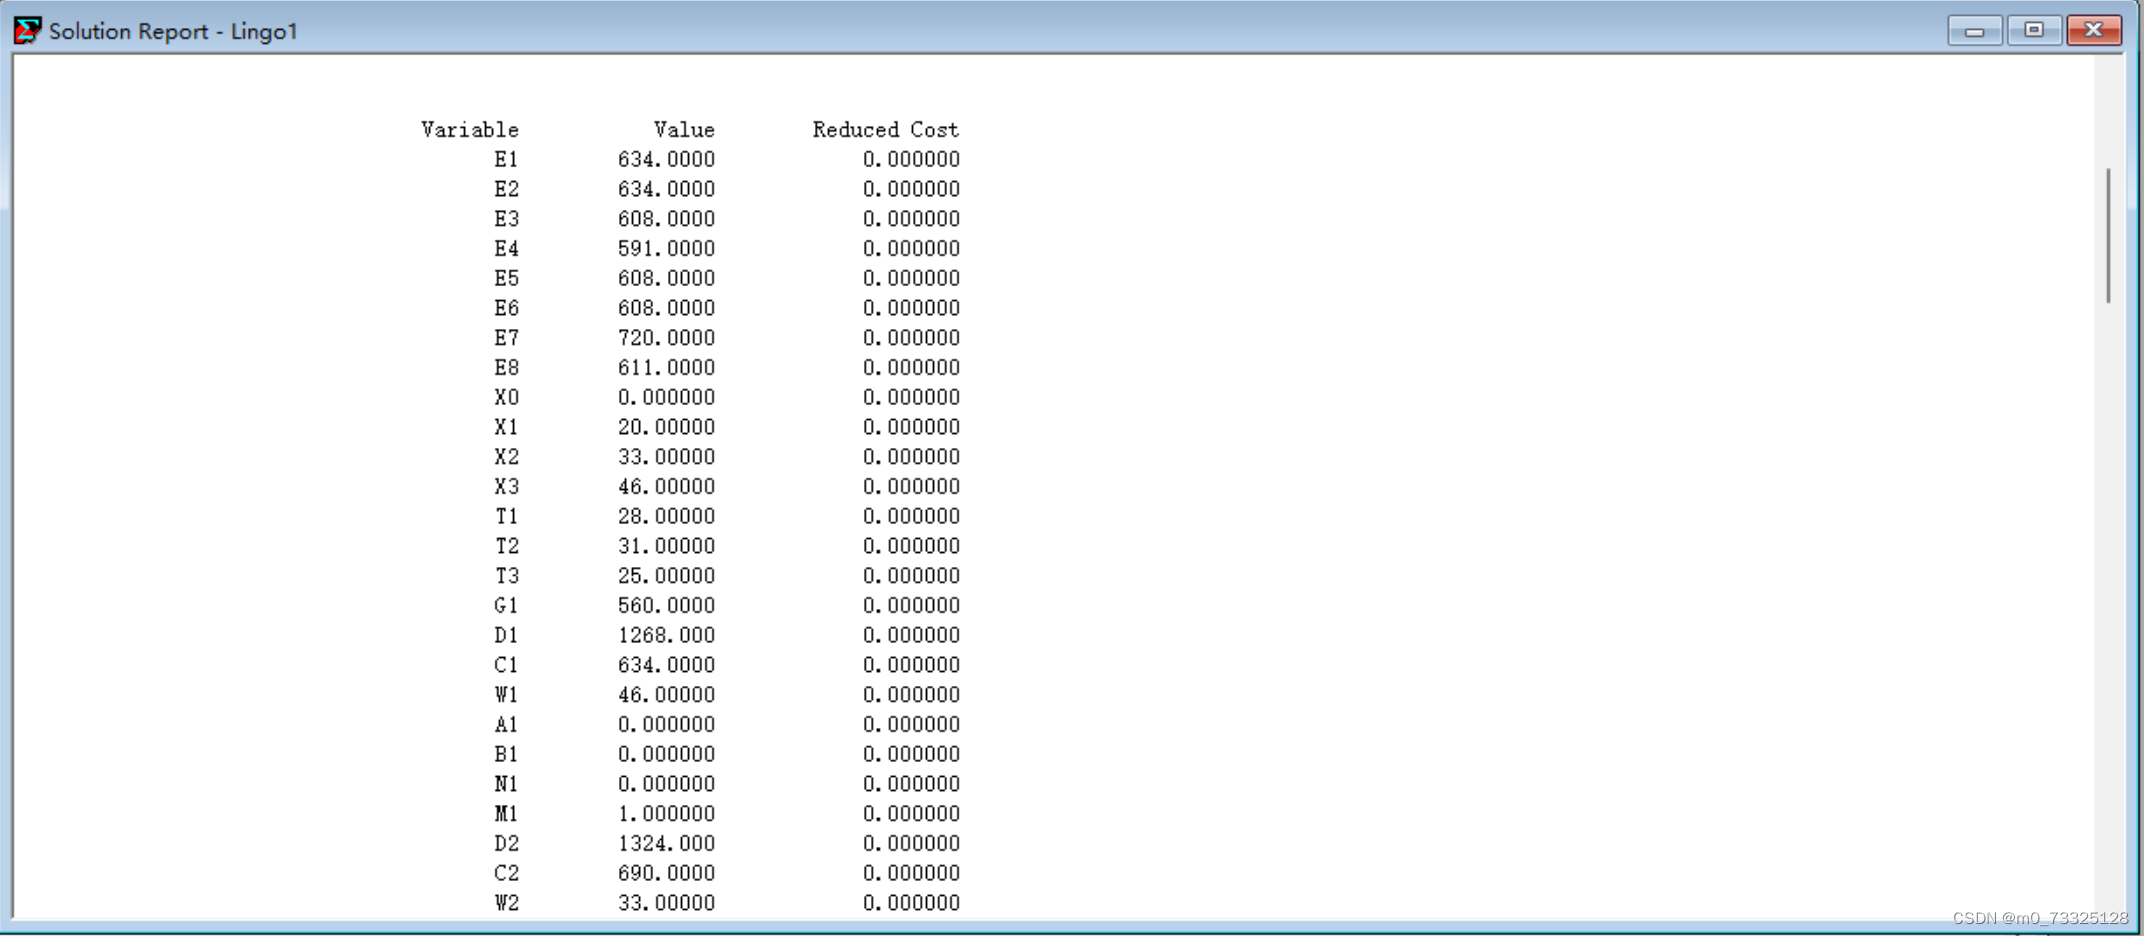
Task: Select variable name C1
Action: click(506, 665)
